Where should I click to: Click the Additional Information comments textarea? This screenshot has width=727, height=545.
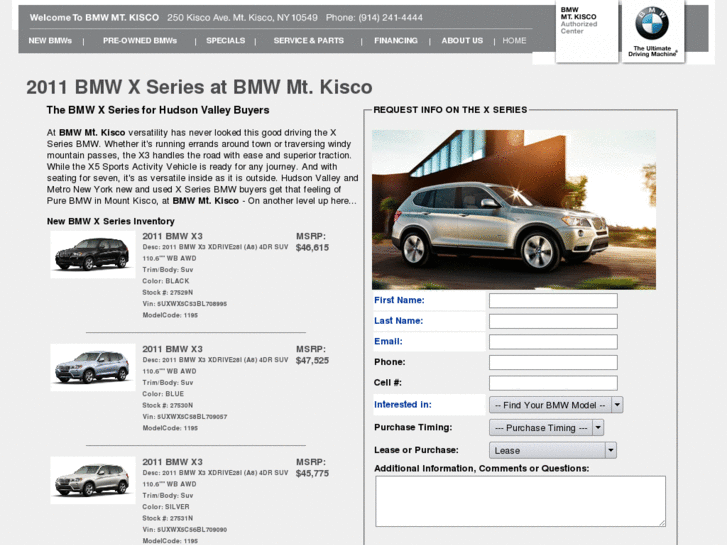520,501
